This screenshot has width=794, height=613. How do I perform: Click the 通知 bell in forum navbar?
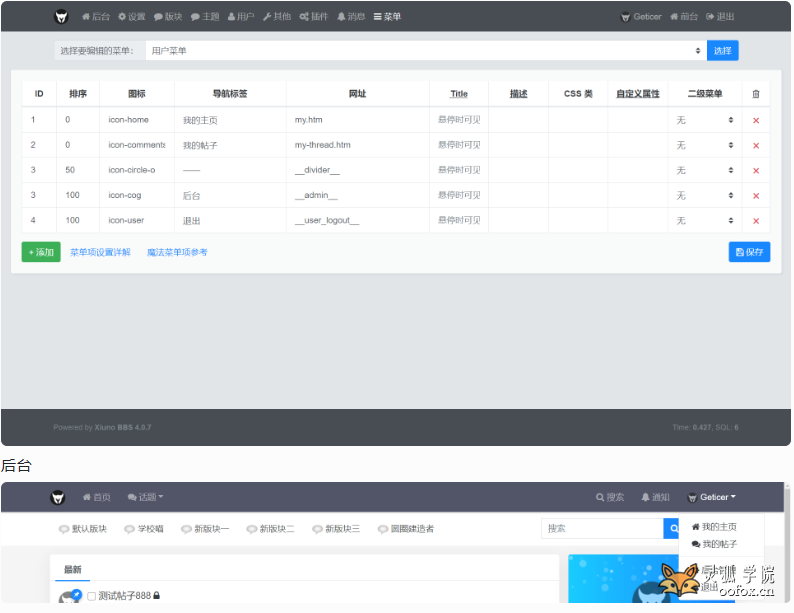pyautogui.click(x=655, y=497)
